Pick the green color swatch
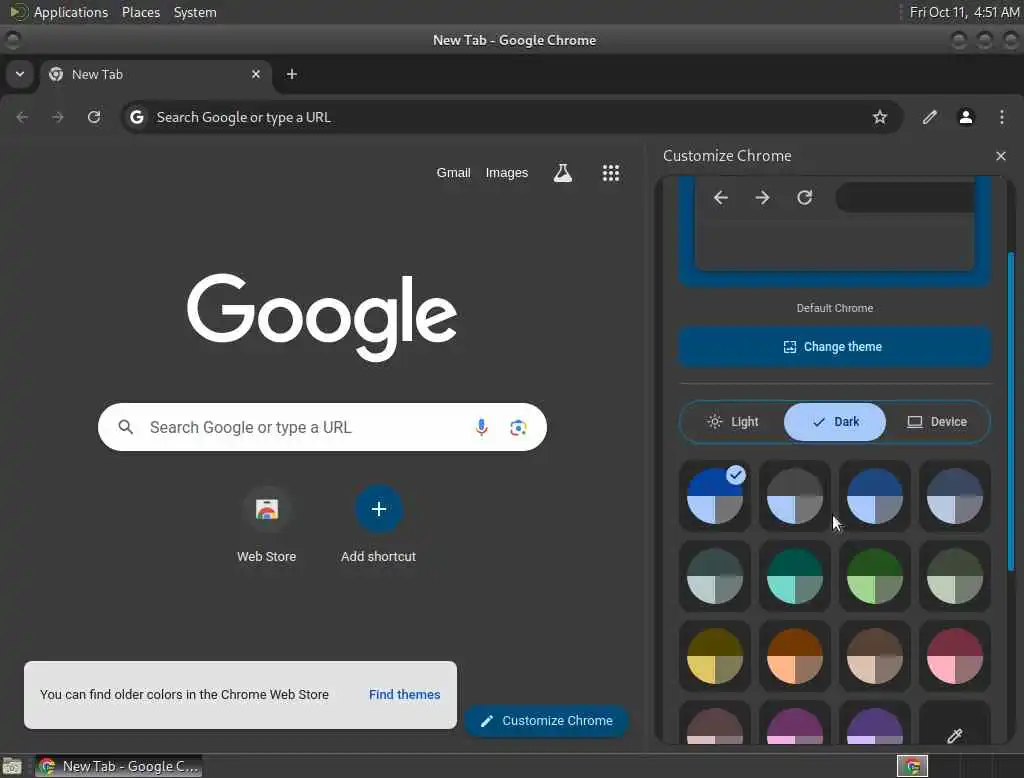This screenshot has width=1024, height=778. point(874,576)
